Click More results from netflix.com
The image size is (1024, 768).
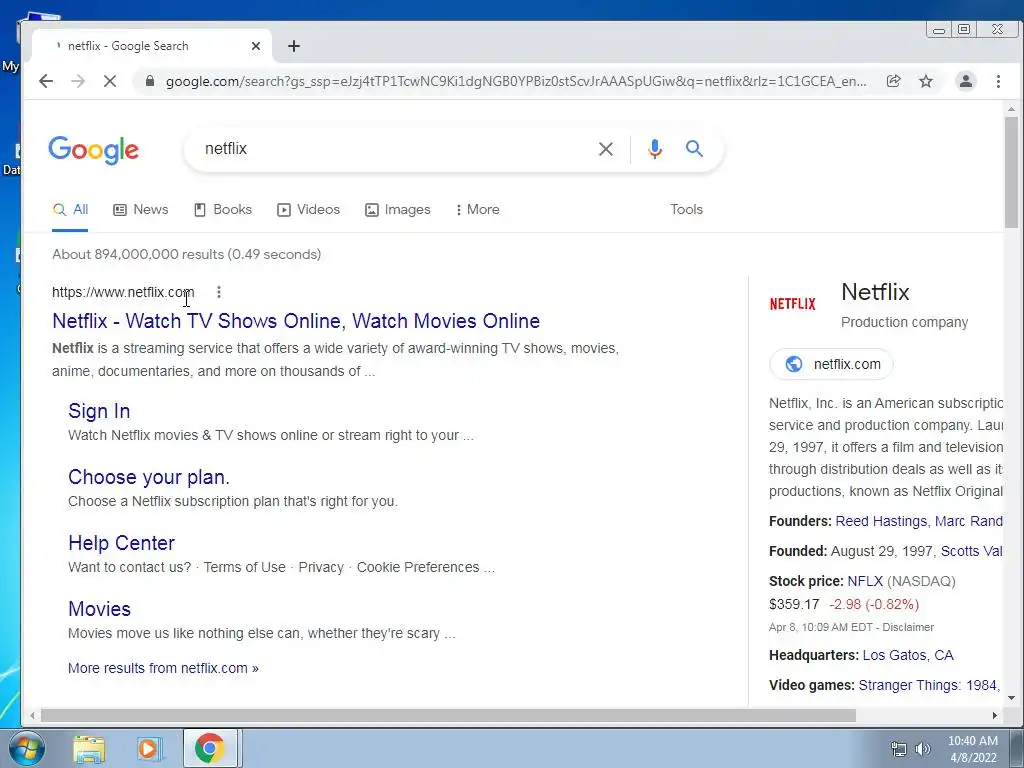click(x=163, y=668)
